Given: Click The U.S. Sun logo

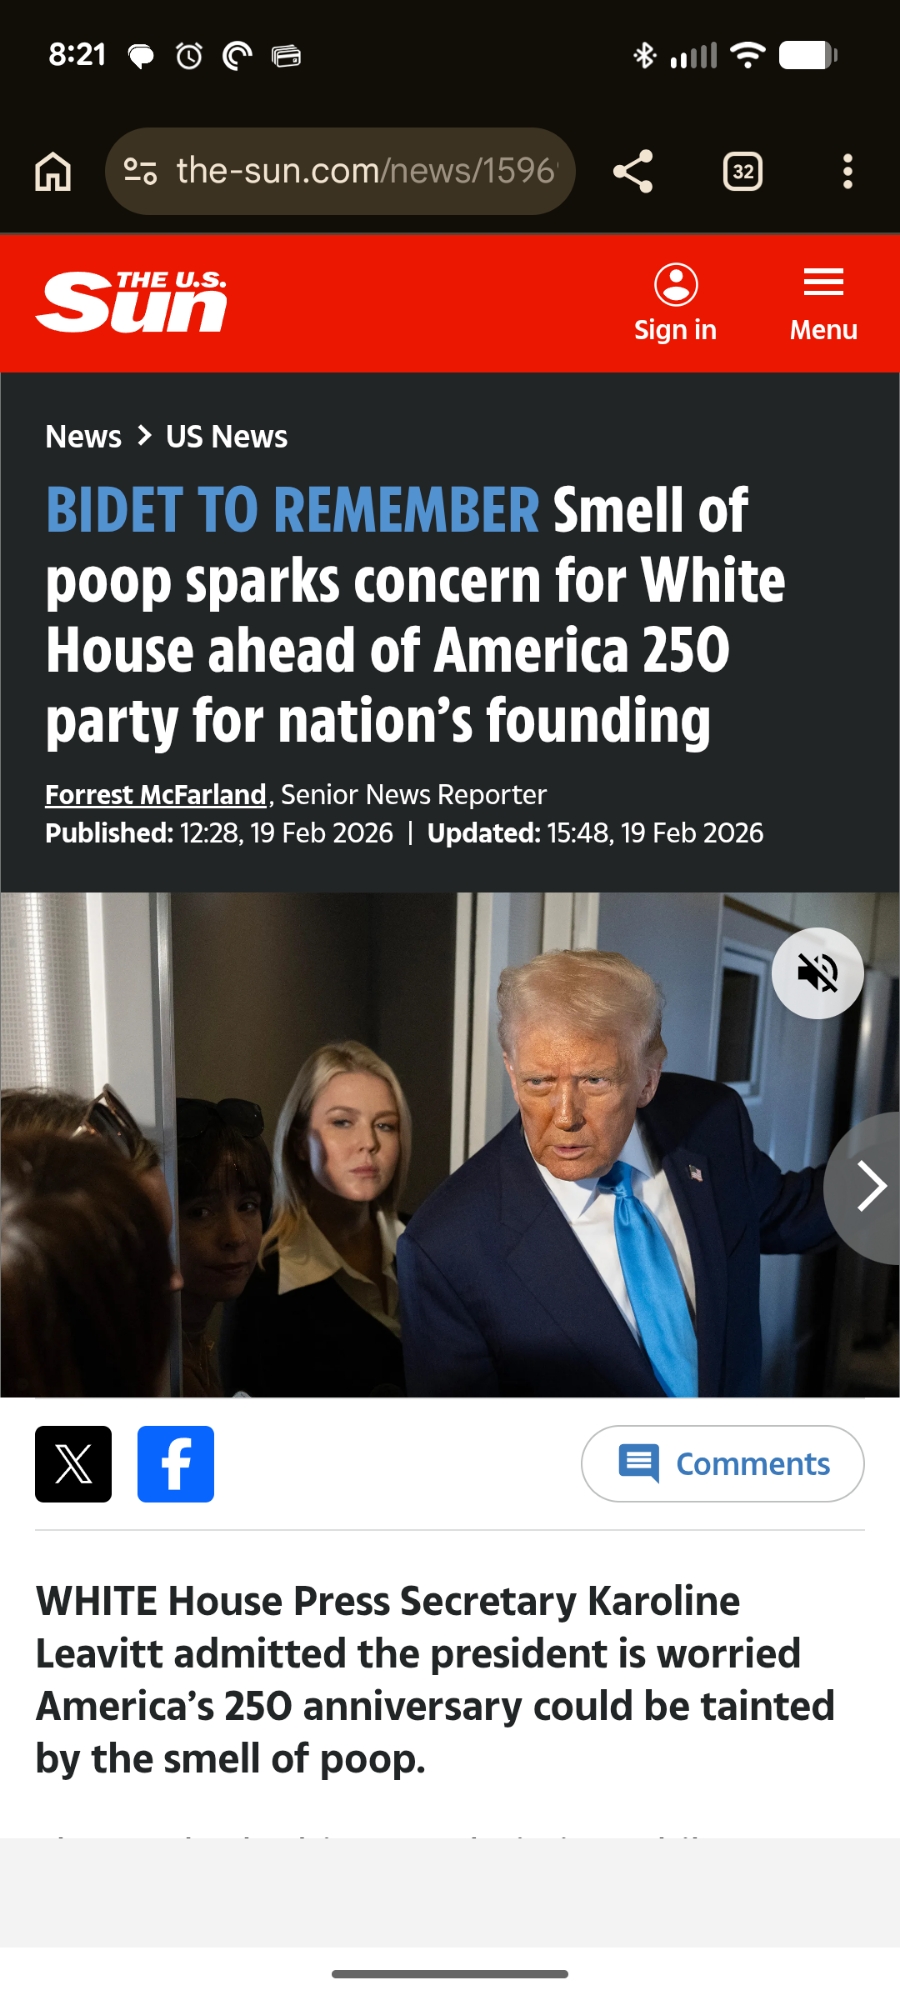Looking at the screenshot, I should point(131,301).
